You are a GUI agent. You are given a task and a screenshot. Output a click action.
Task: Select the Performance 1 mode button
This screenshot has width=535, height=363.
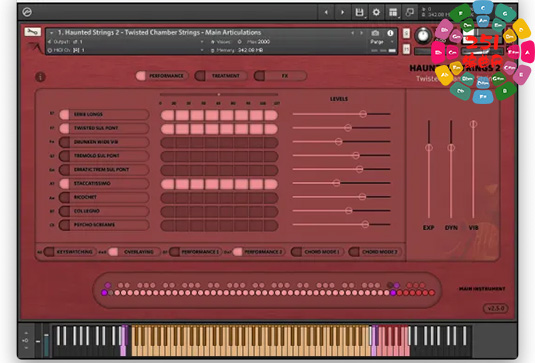196,252
